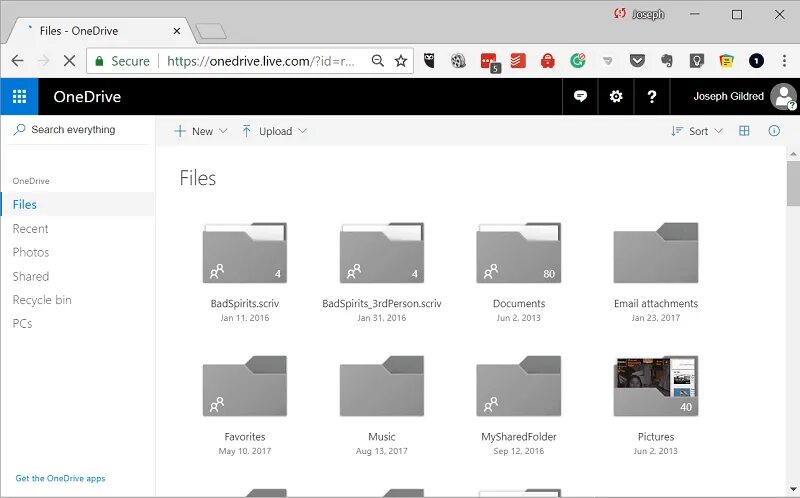Switch to the tiles view icon

tap(744, 131)
